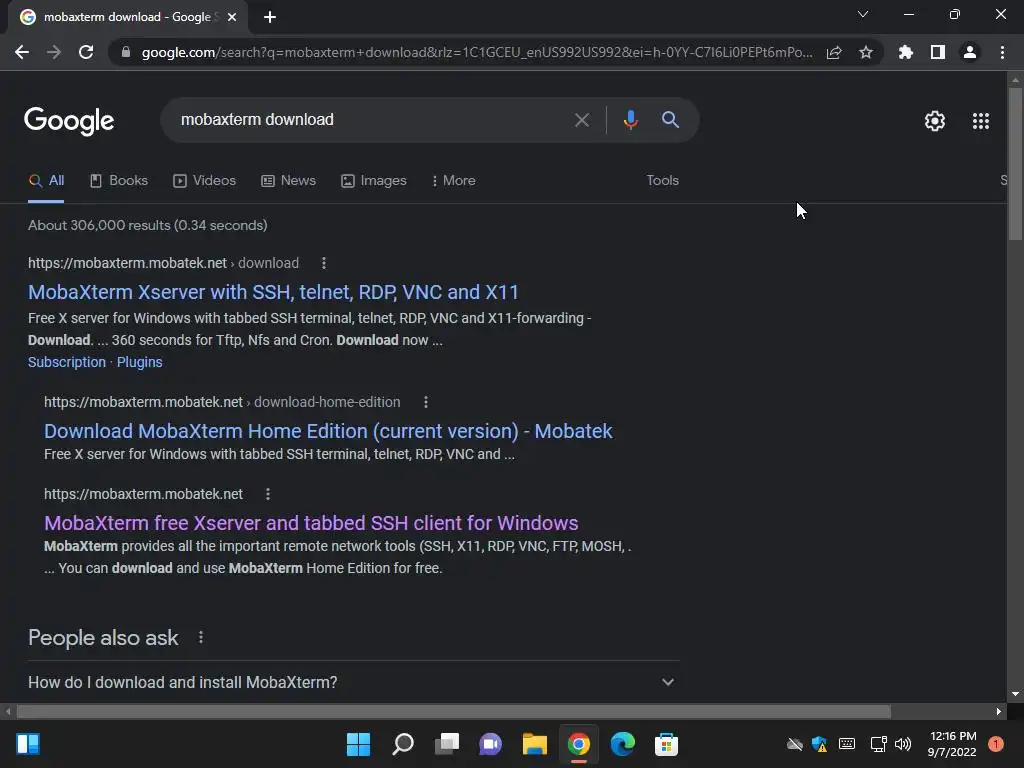Select the All results tab
This screenshot has width=1024, height=768.
(x=46, y=181)
